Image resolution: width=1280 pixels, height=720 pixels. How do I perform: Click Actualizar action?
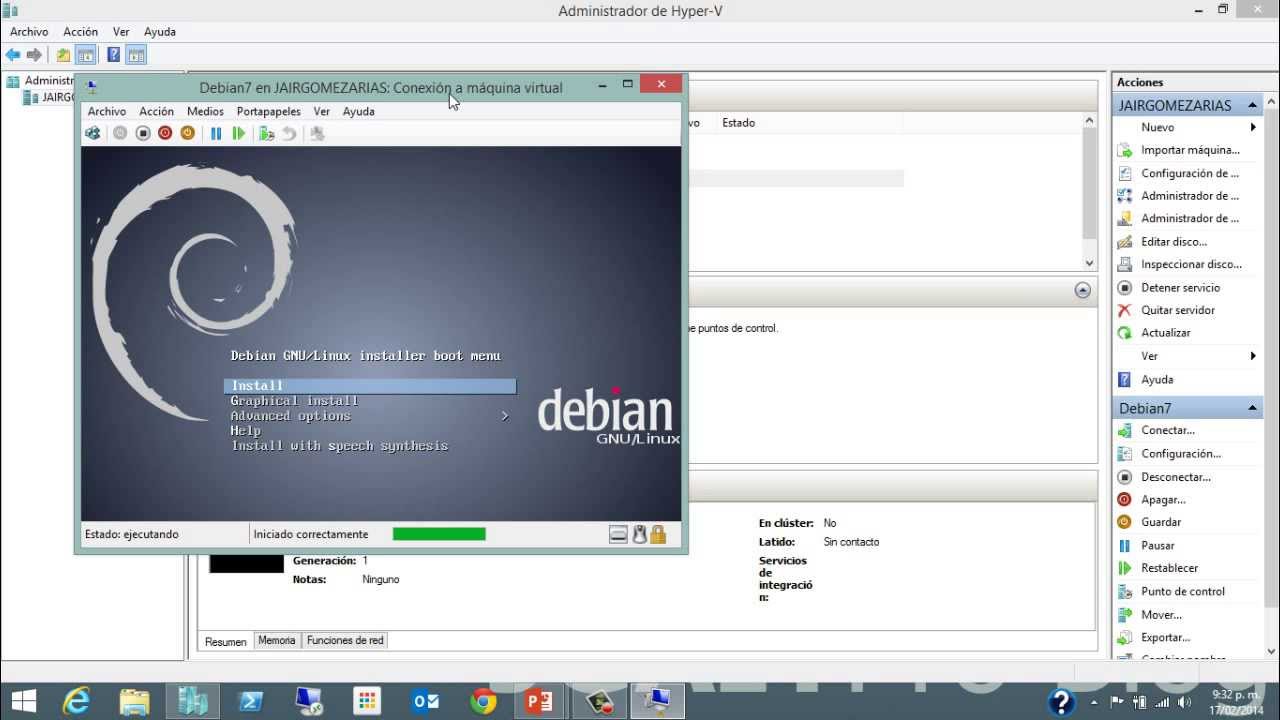tap(1166, 333)
